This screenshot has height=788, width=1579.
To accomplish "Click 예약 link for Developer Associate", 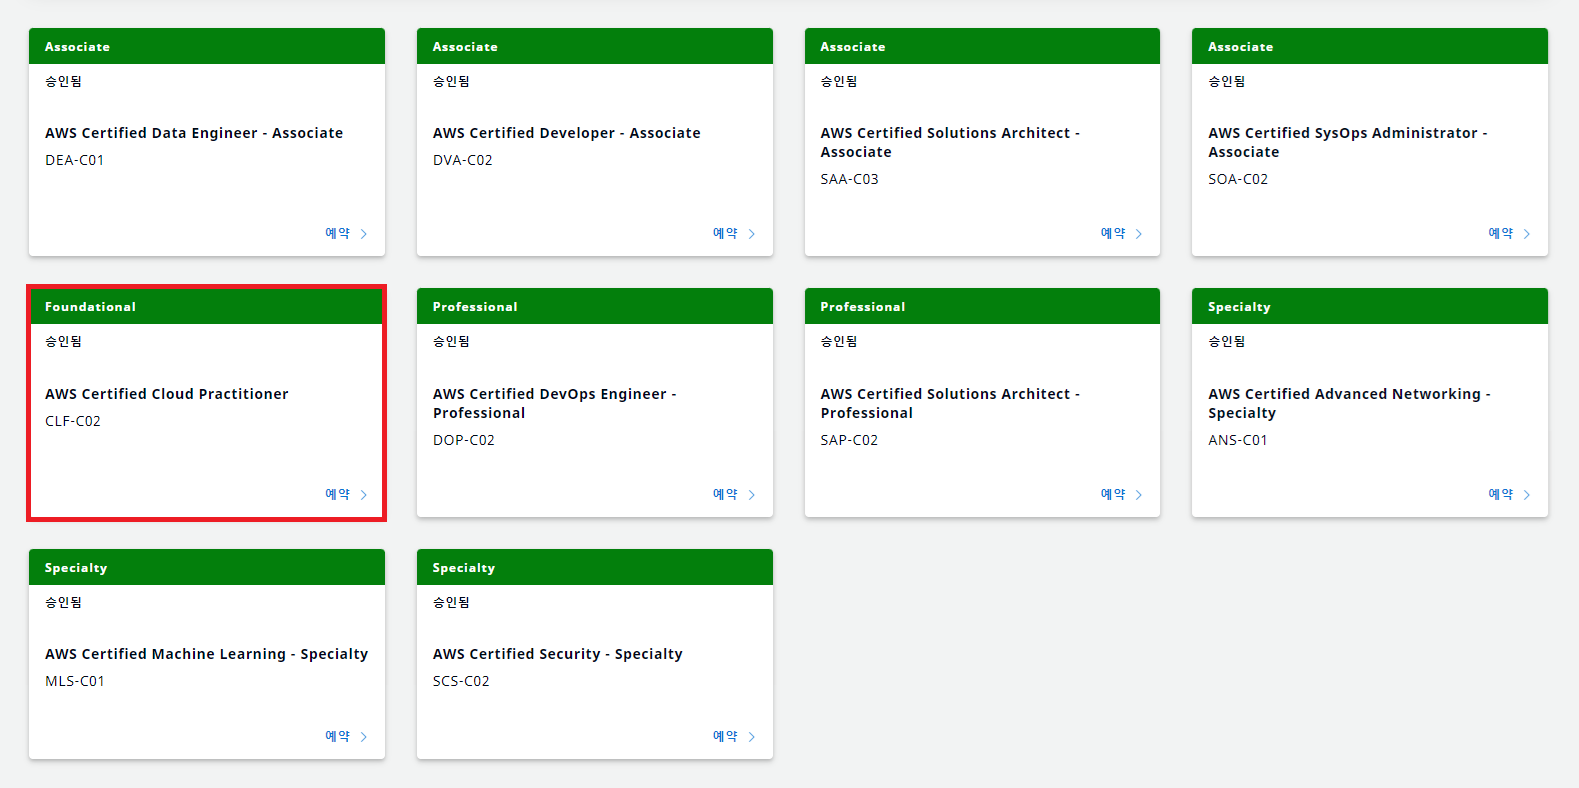I will (726, 233).
